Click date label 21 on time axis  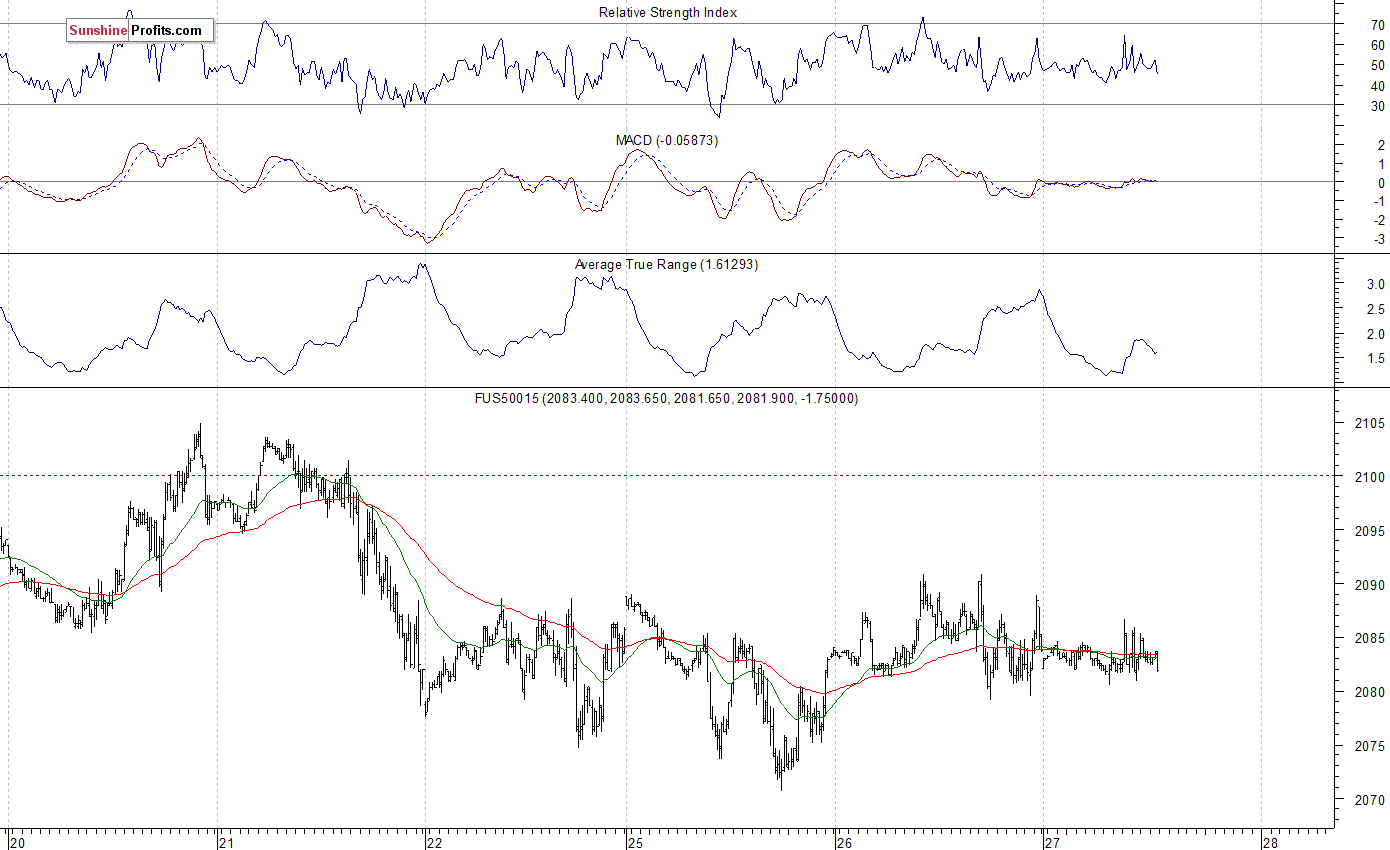[226, 842]
